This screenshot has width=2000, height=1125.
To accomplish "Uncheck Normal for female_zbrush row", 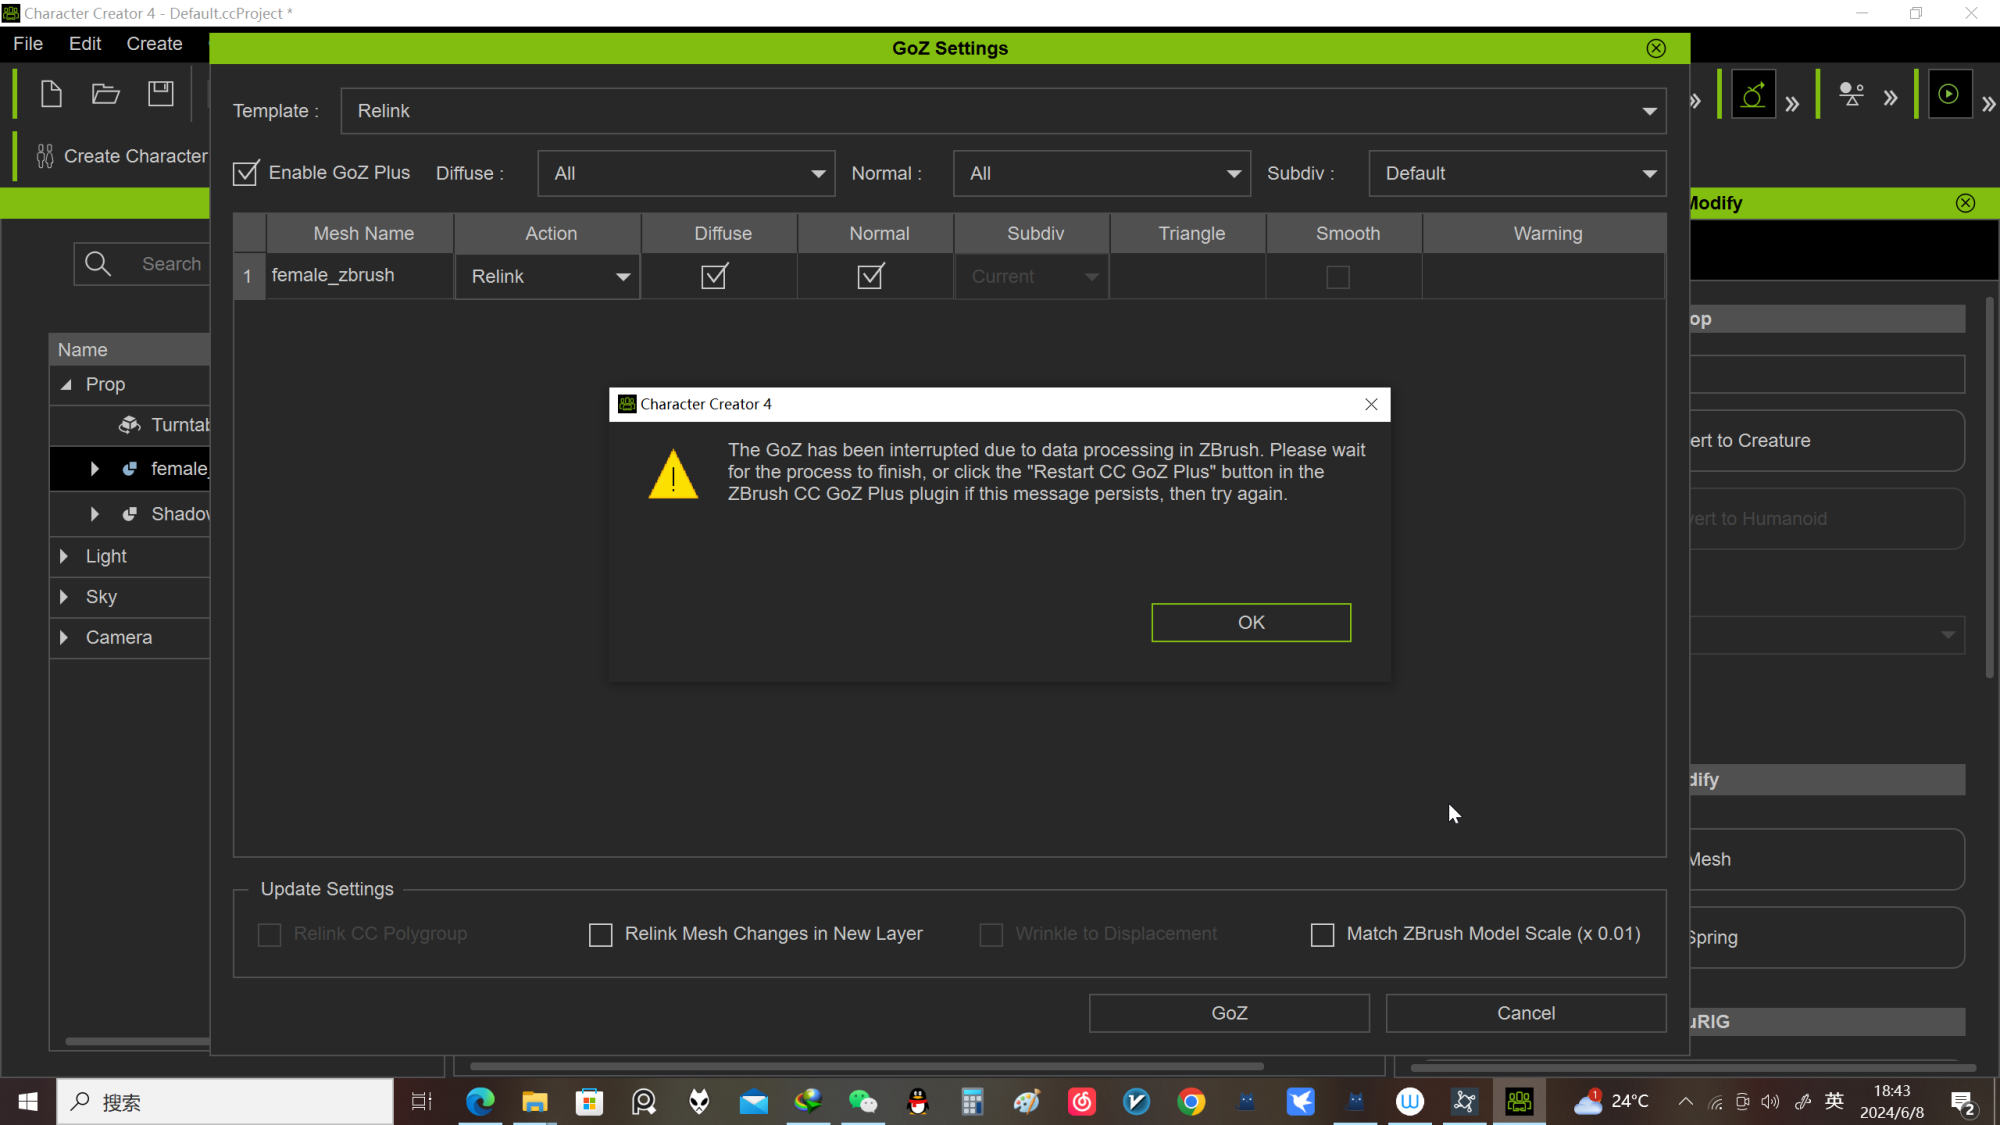I will [x=871, y=276].
